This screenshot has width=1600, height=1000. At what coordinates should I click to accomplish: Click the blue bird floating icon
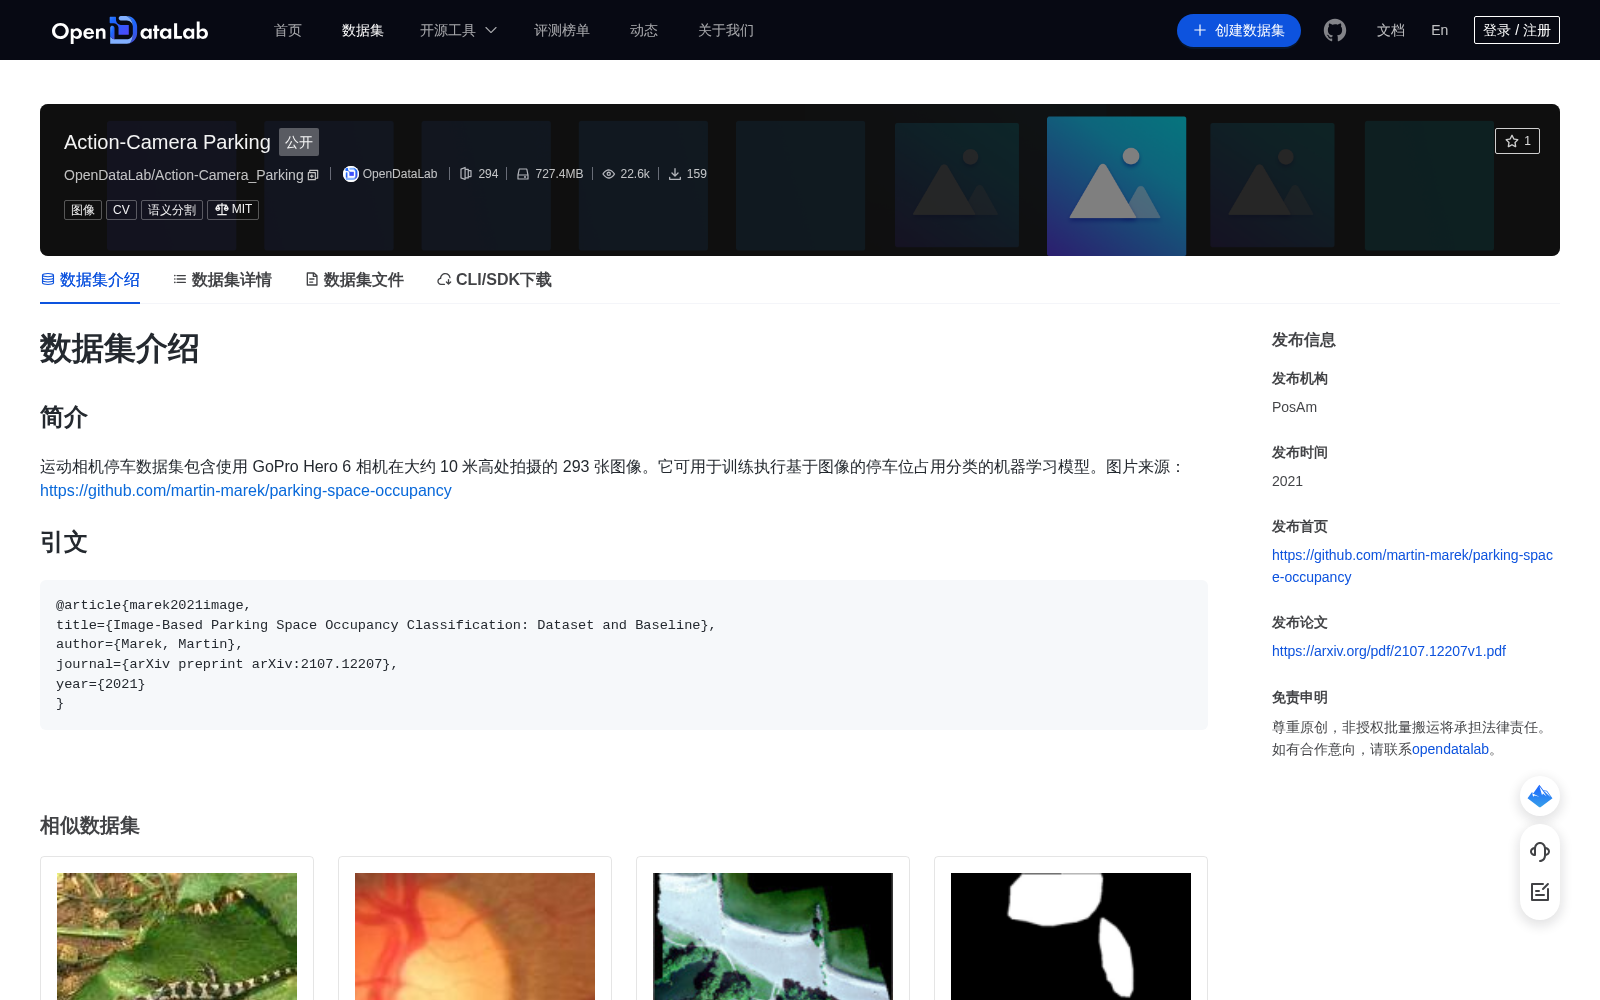tap(1540, 796)
